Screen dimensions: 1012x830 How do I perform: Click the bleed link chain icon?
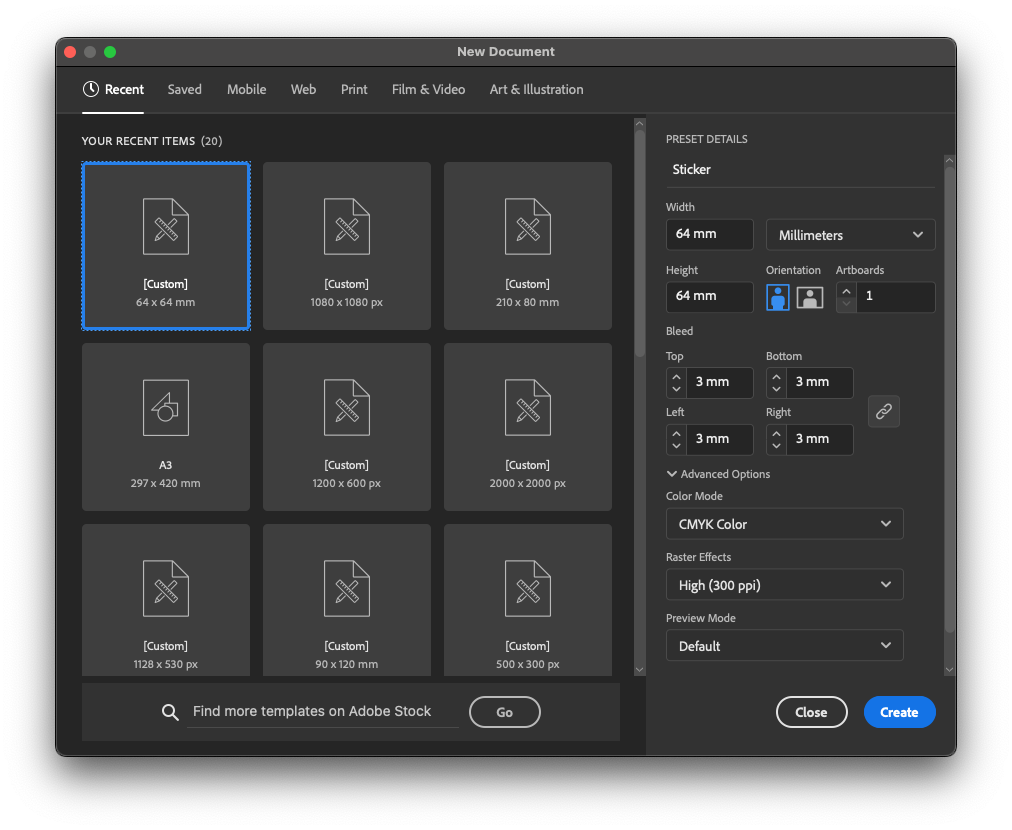(x=883, y=411)
